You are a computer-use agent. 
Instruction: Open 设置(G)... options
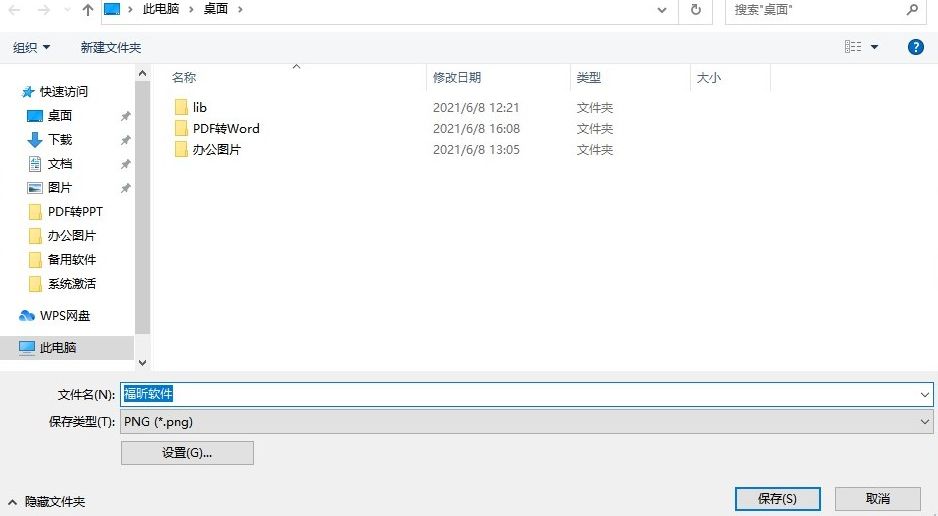[187, 453]
